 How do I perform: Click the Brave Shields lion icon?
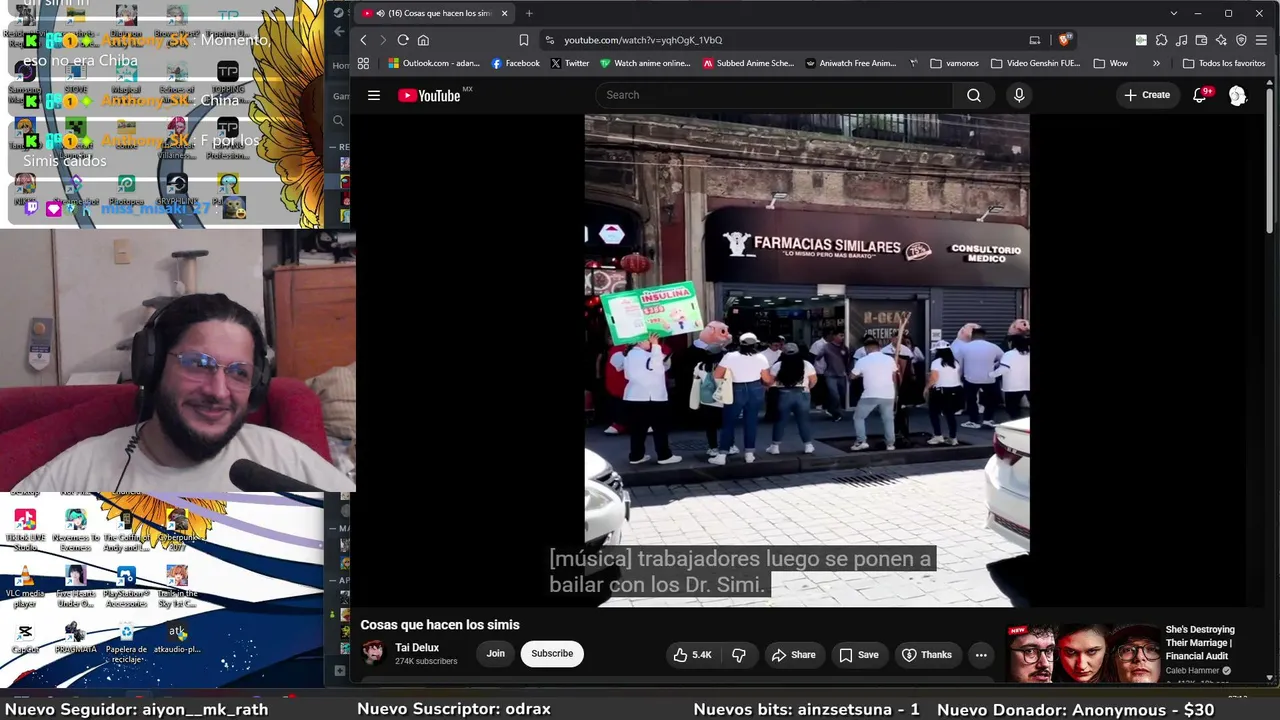pyautogui.click(x=1065, y=40)
